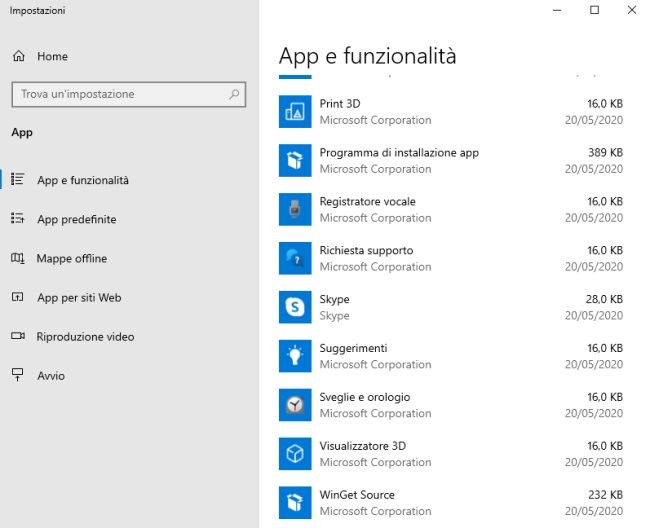Select the Registratore vocale entry
The width and height of the screenshot is (650, 528).
368,201
